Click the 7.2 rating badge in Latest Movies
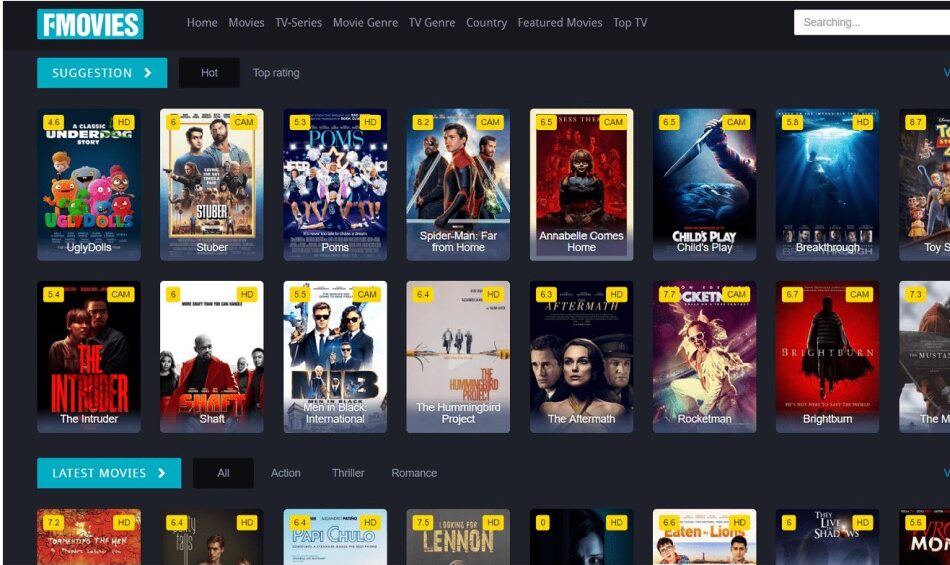The width and height of the screenshot is (950, 565). pos(53,523)
